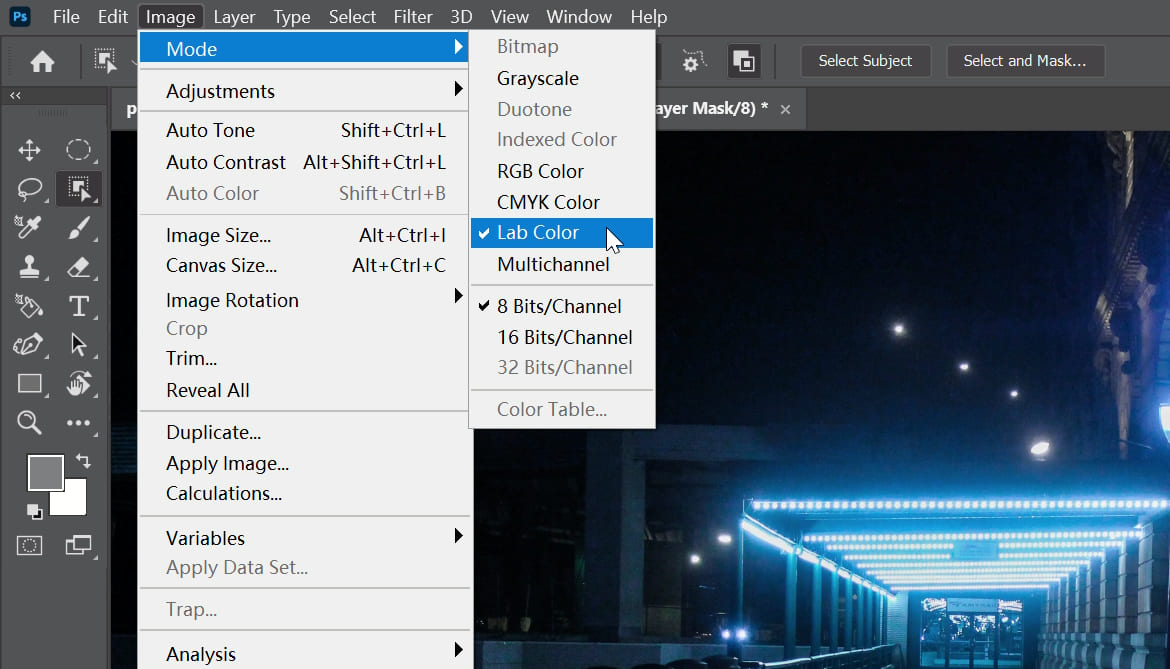Click the Zoom magnifier tool

pos(29,422)
